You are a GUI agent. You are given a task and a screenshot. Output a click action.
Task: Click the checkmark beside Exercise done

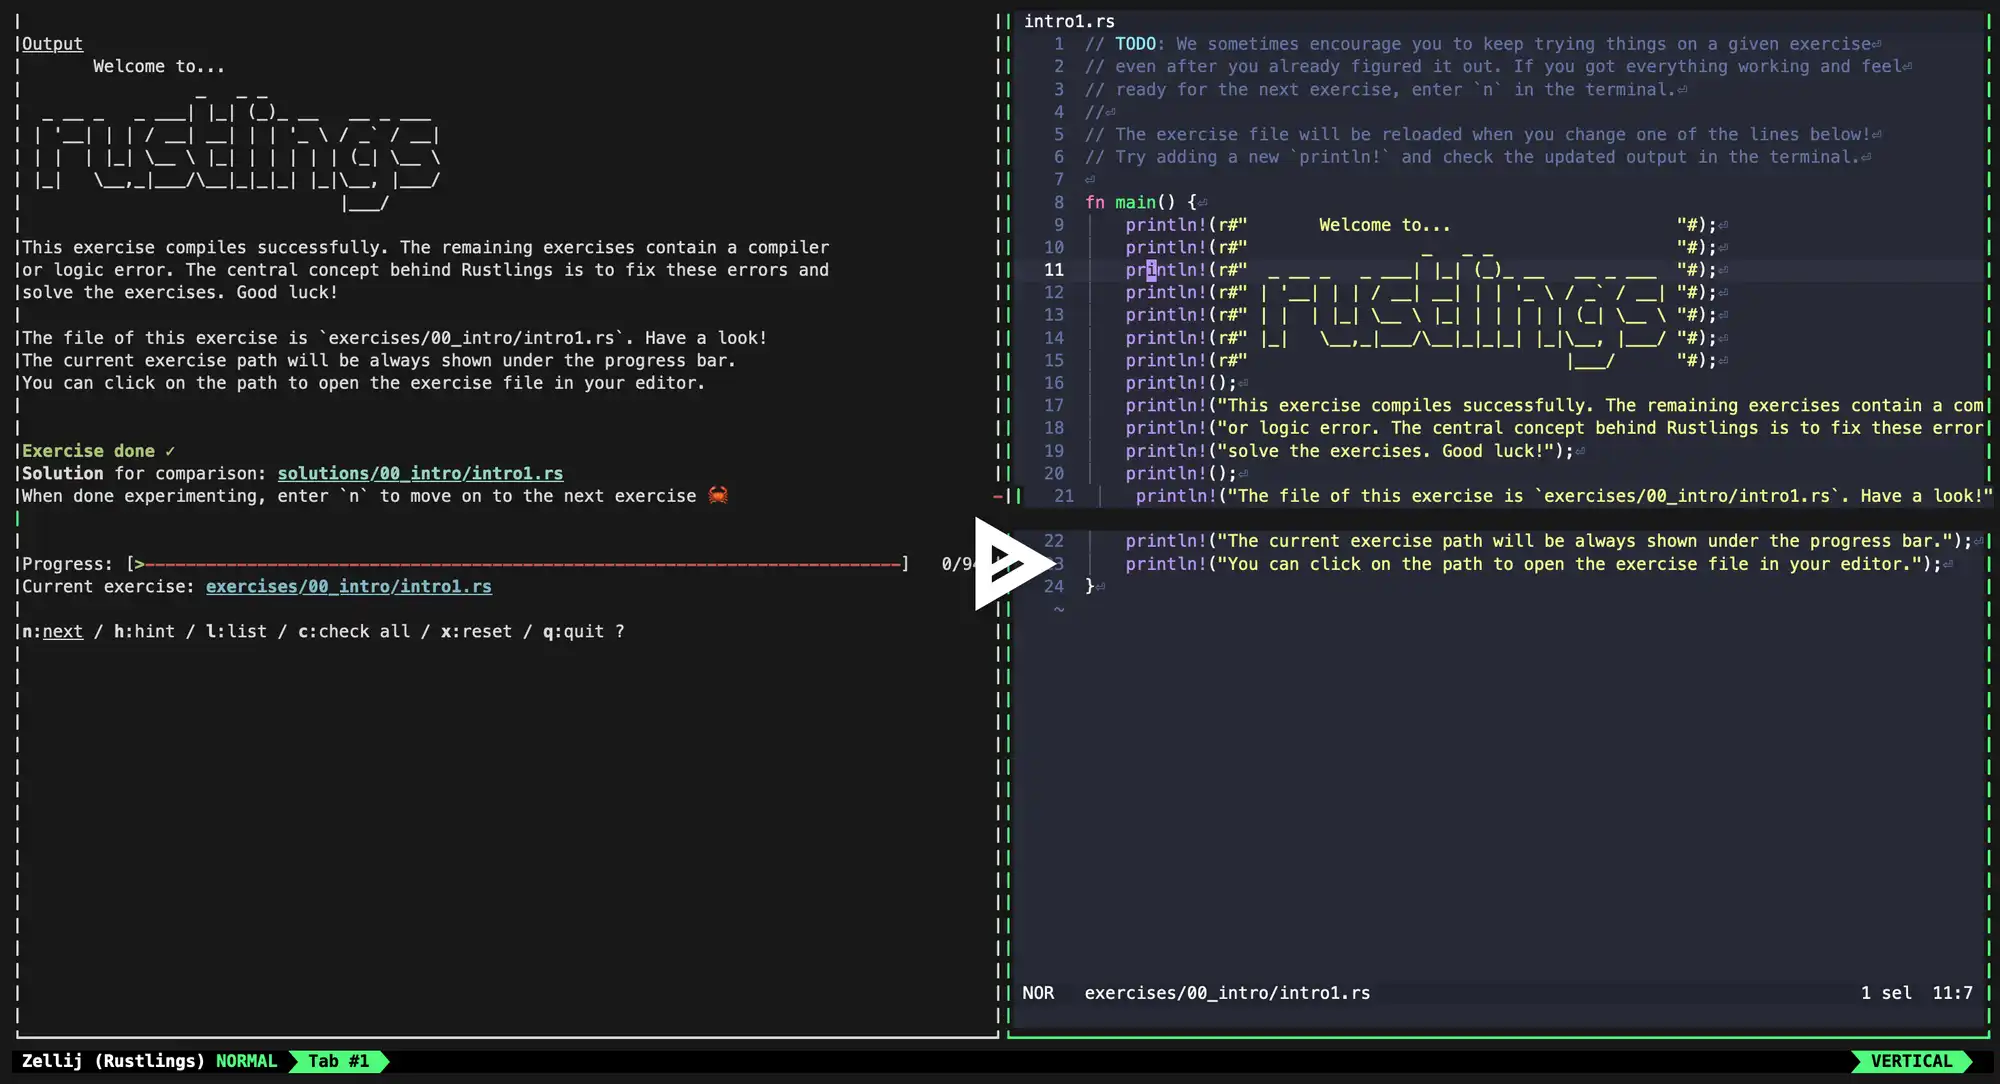(x=170, y=451)
